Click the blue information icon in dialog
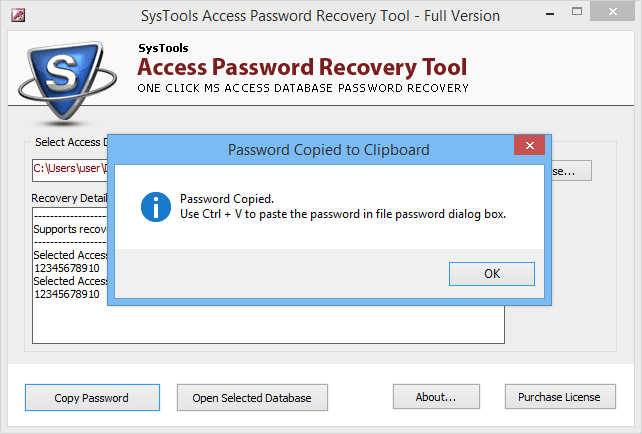The image size is (642, 434). (156, 207)
